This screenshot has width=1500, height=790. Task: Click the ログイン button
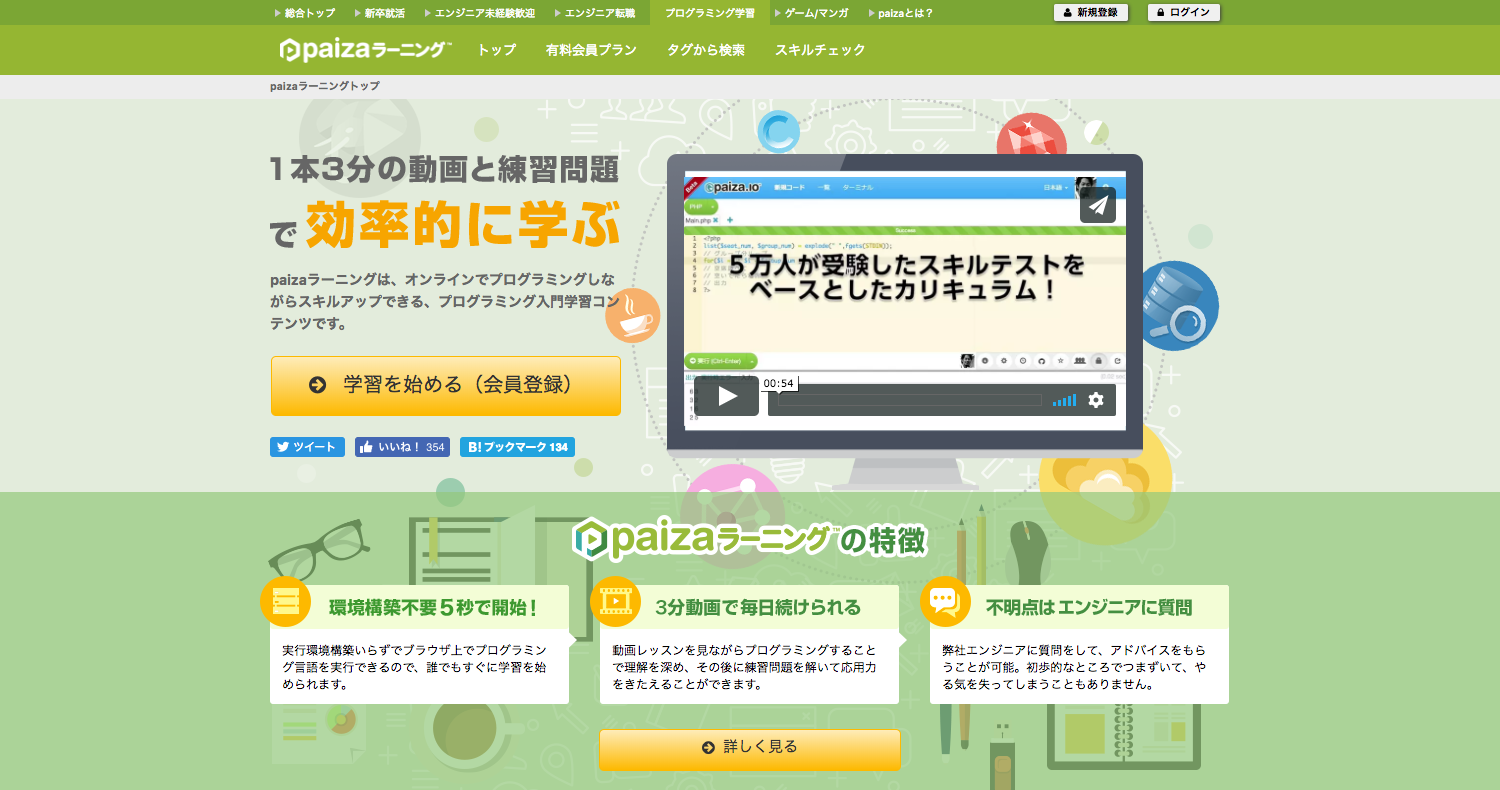[1184, 13]
